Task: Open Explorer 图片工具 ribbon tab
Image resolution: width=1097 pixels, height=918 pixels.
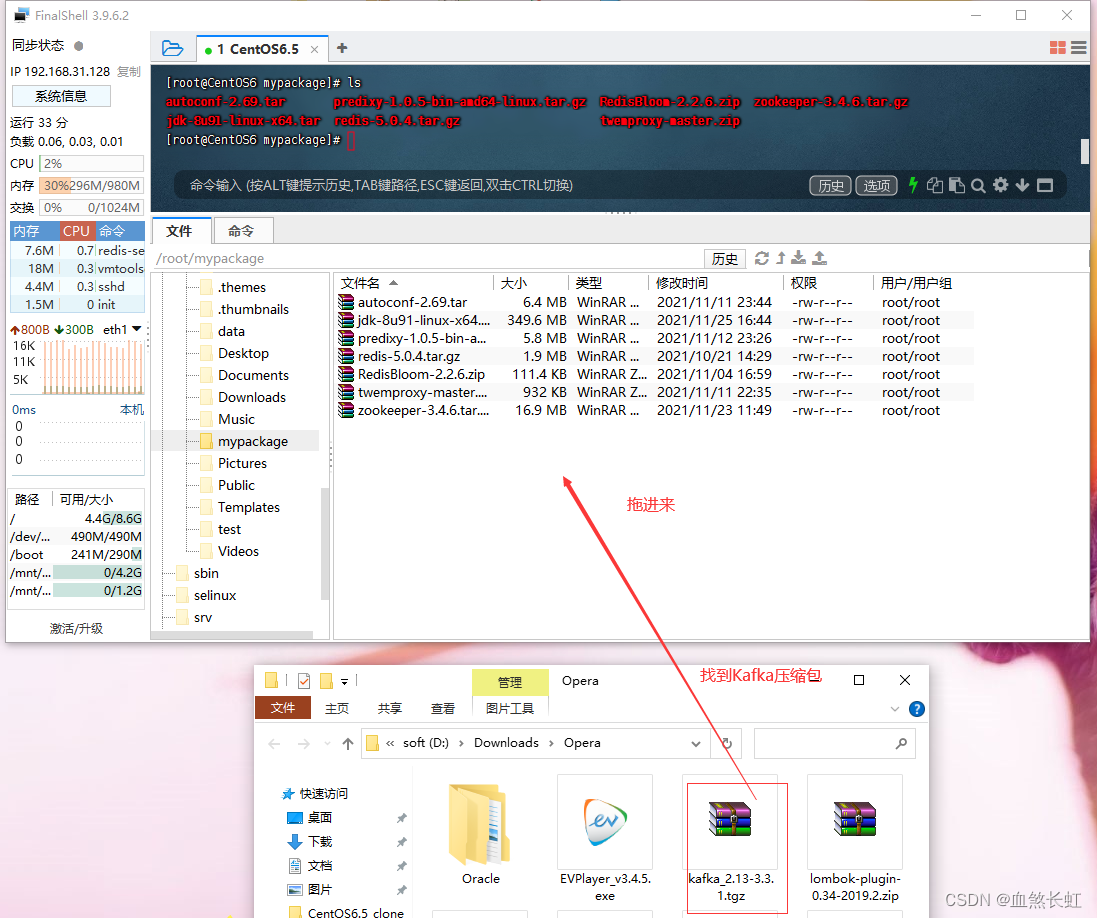Action: click(509, 708)
